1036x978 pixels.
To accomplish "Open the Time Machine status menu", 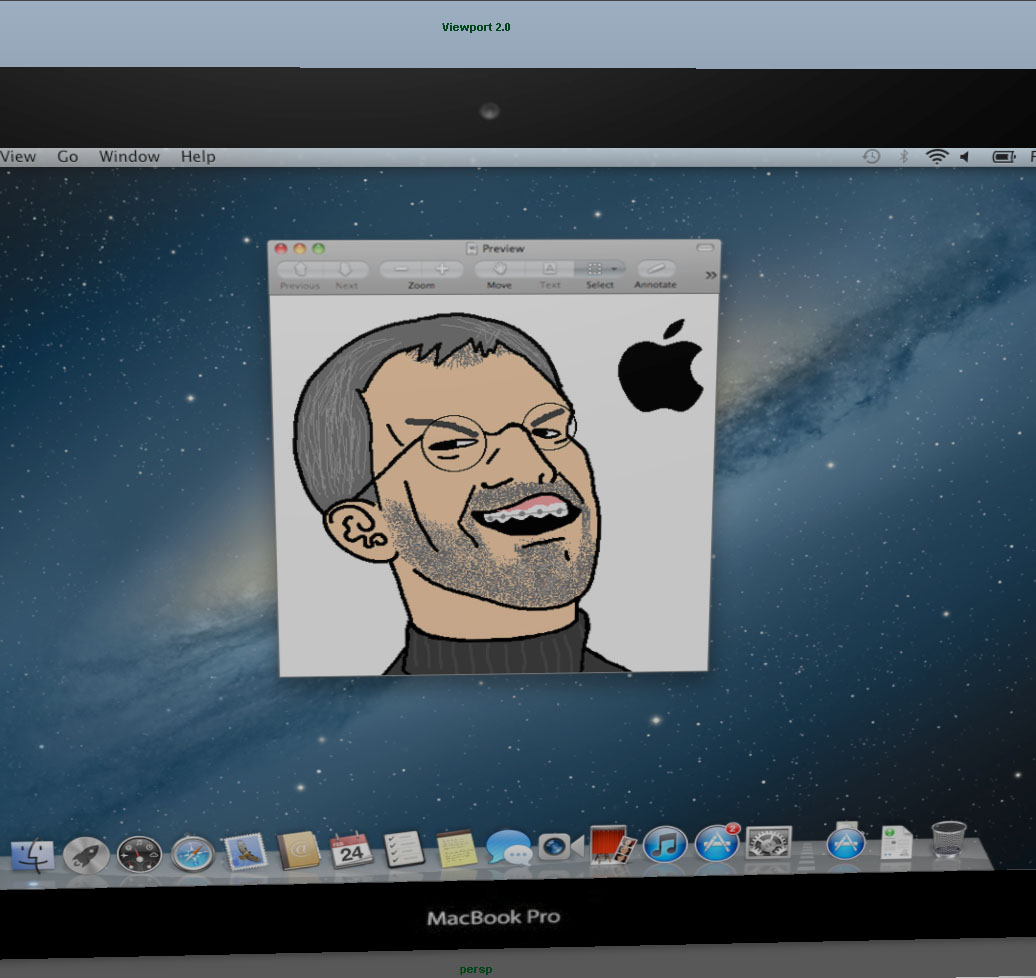I will coord(872,156).
